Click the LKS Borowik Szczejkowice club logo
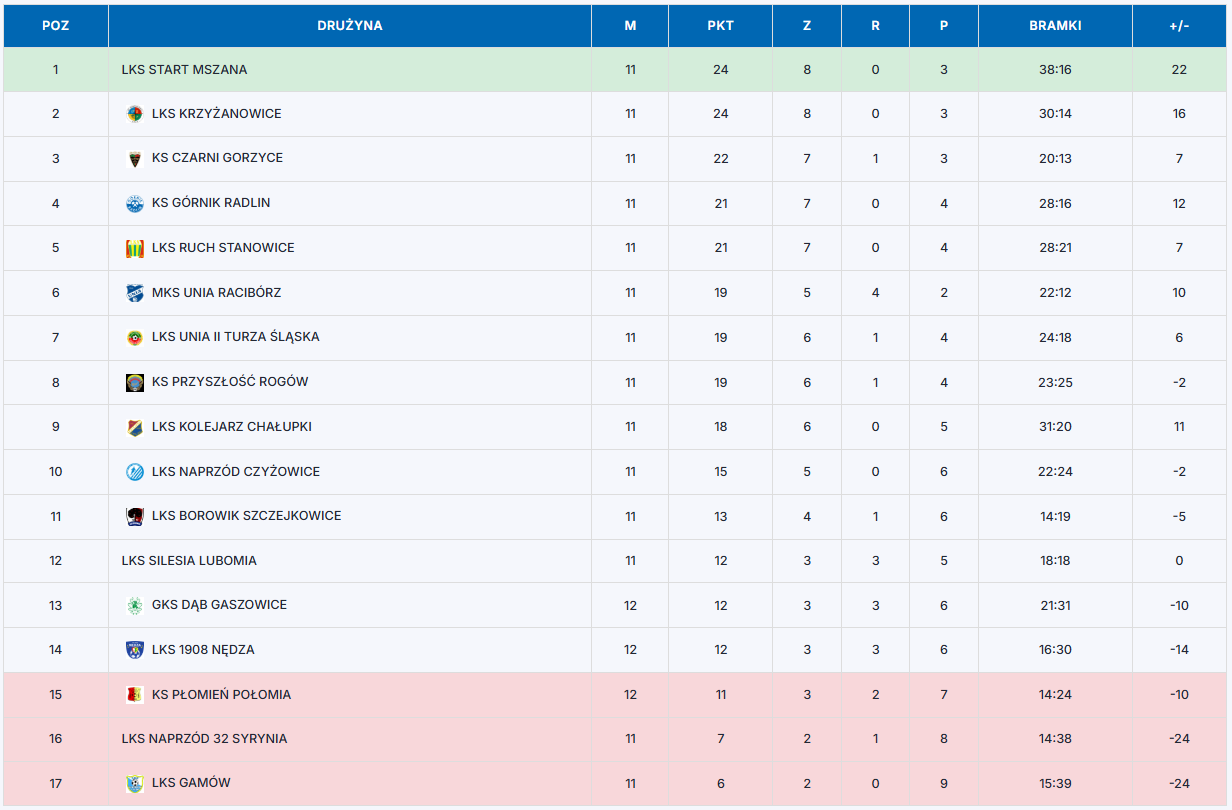Screen dimensions: 1232x810 134,516
